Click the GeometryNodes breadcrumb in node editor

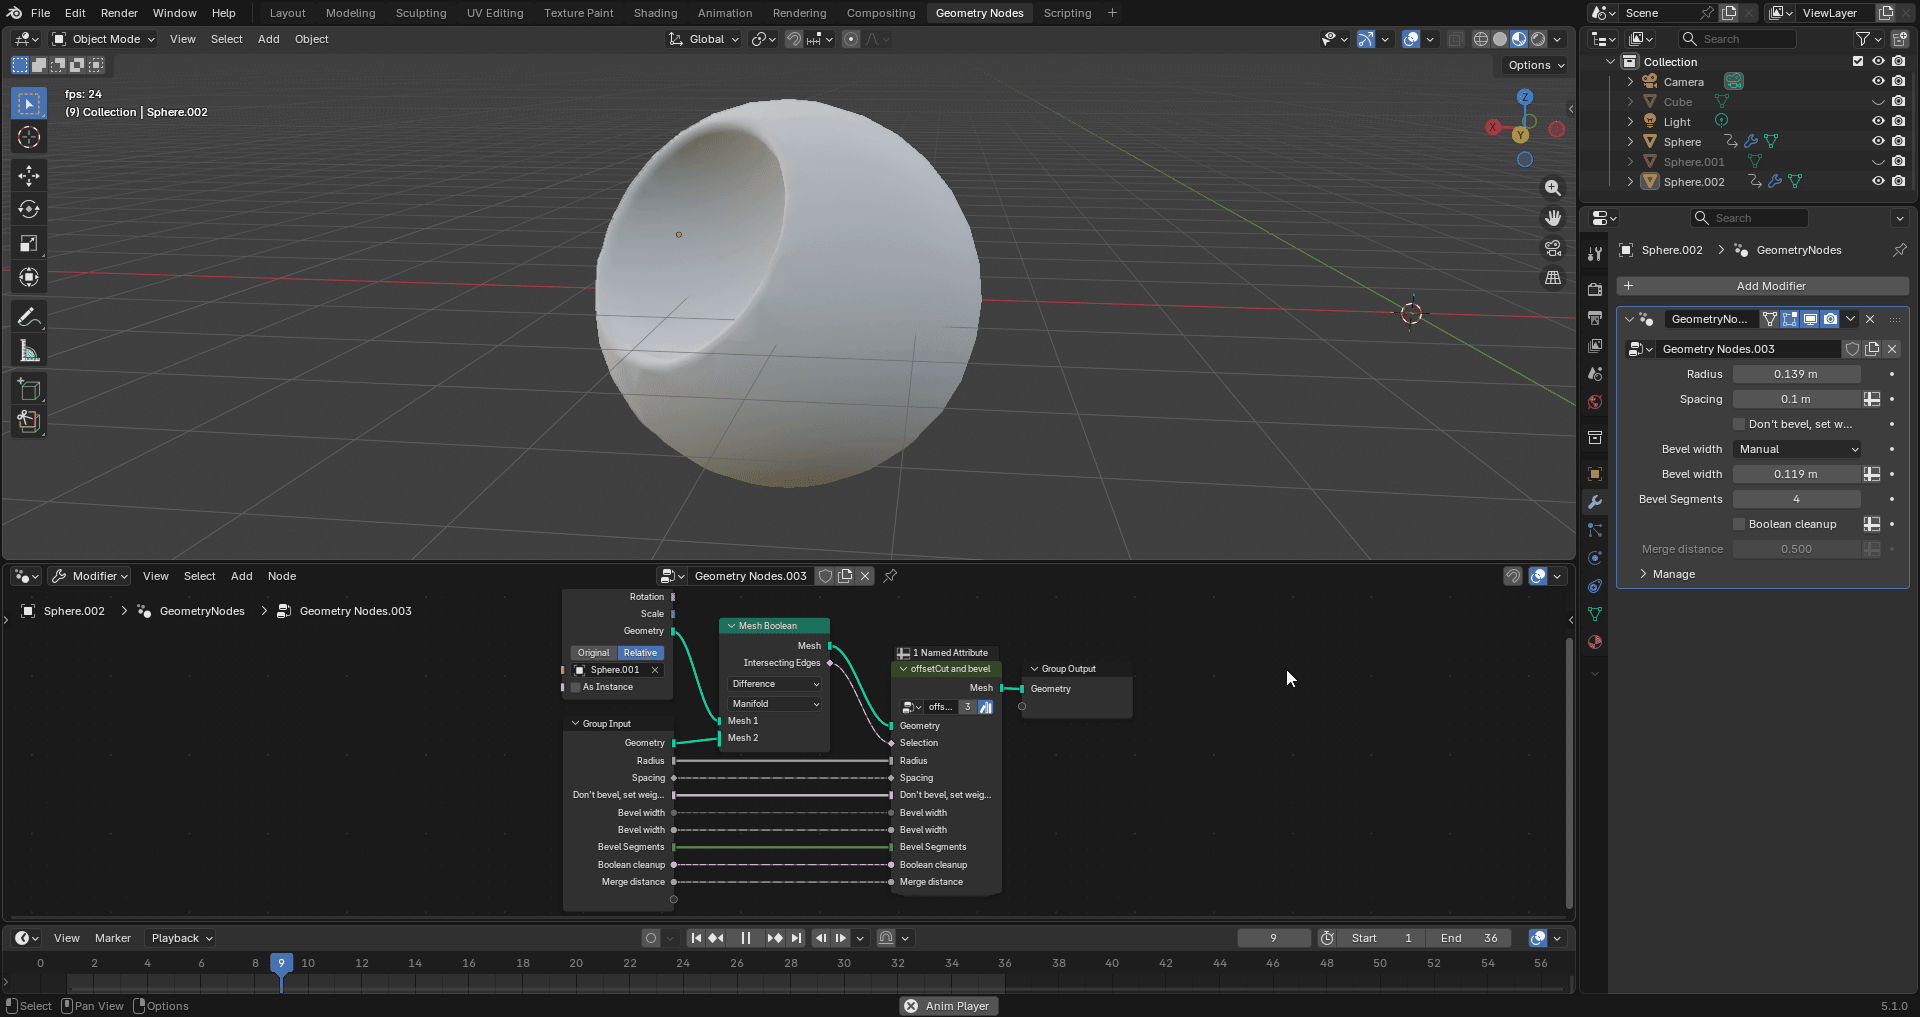tap(202, 611)
